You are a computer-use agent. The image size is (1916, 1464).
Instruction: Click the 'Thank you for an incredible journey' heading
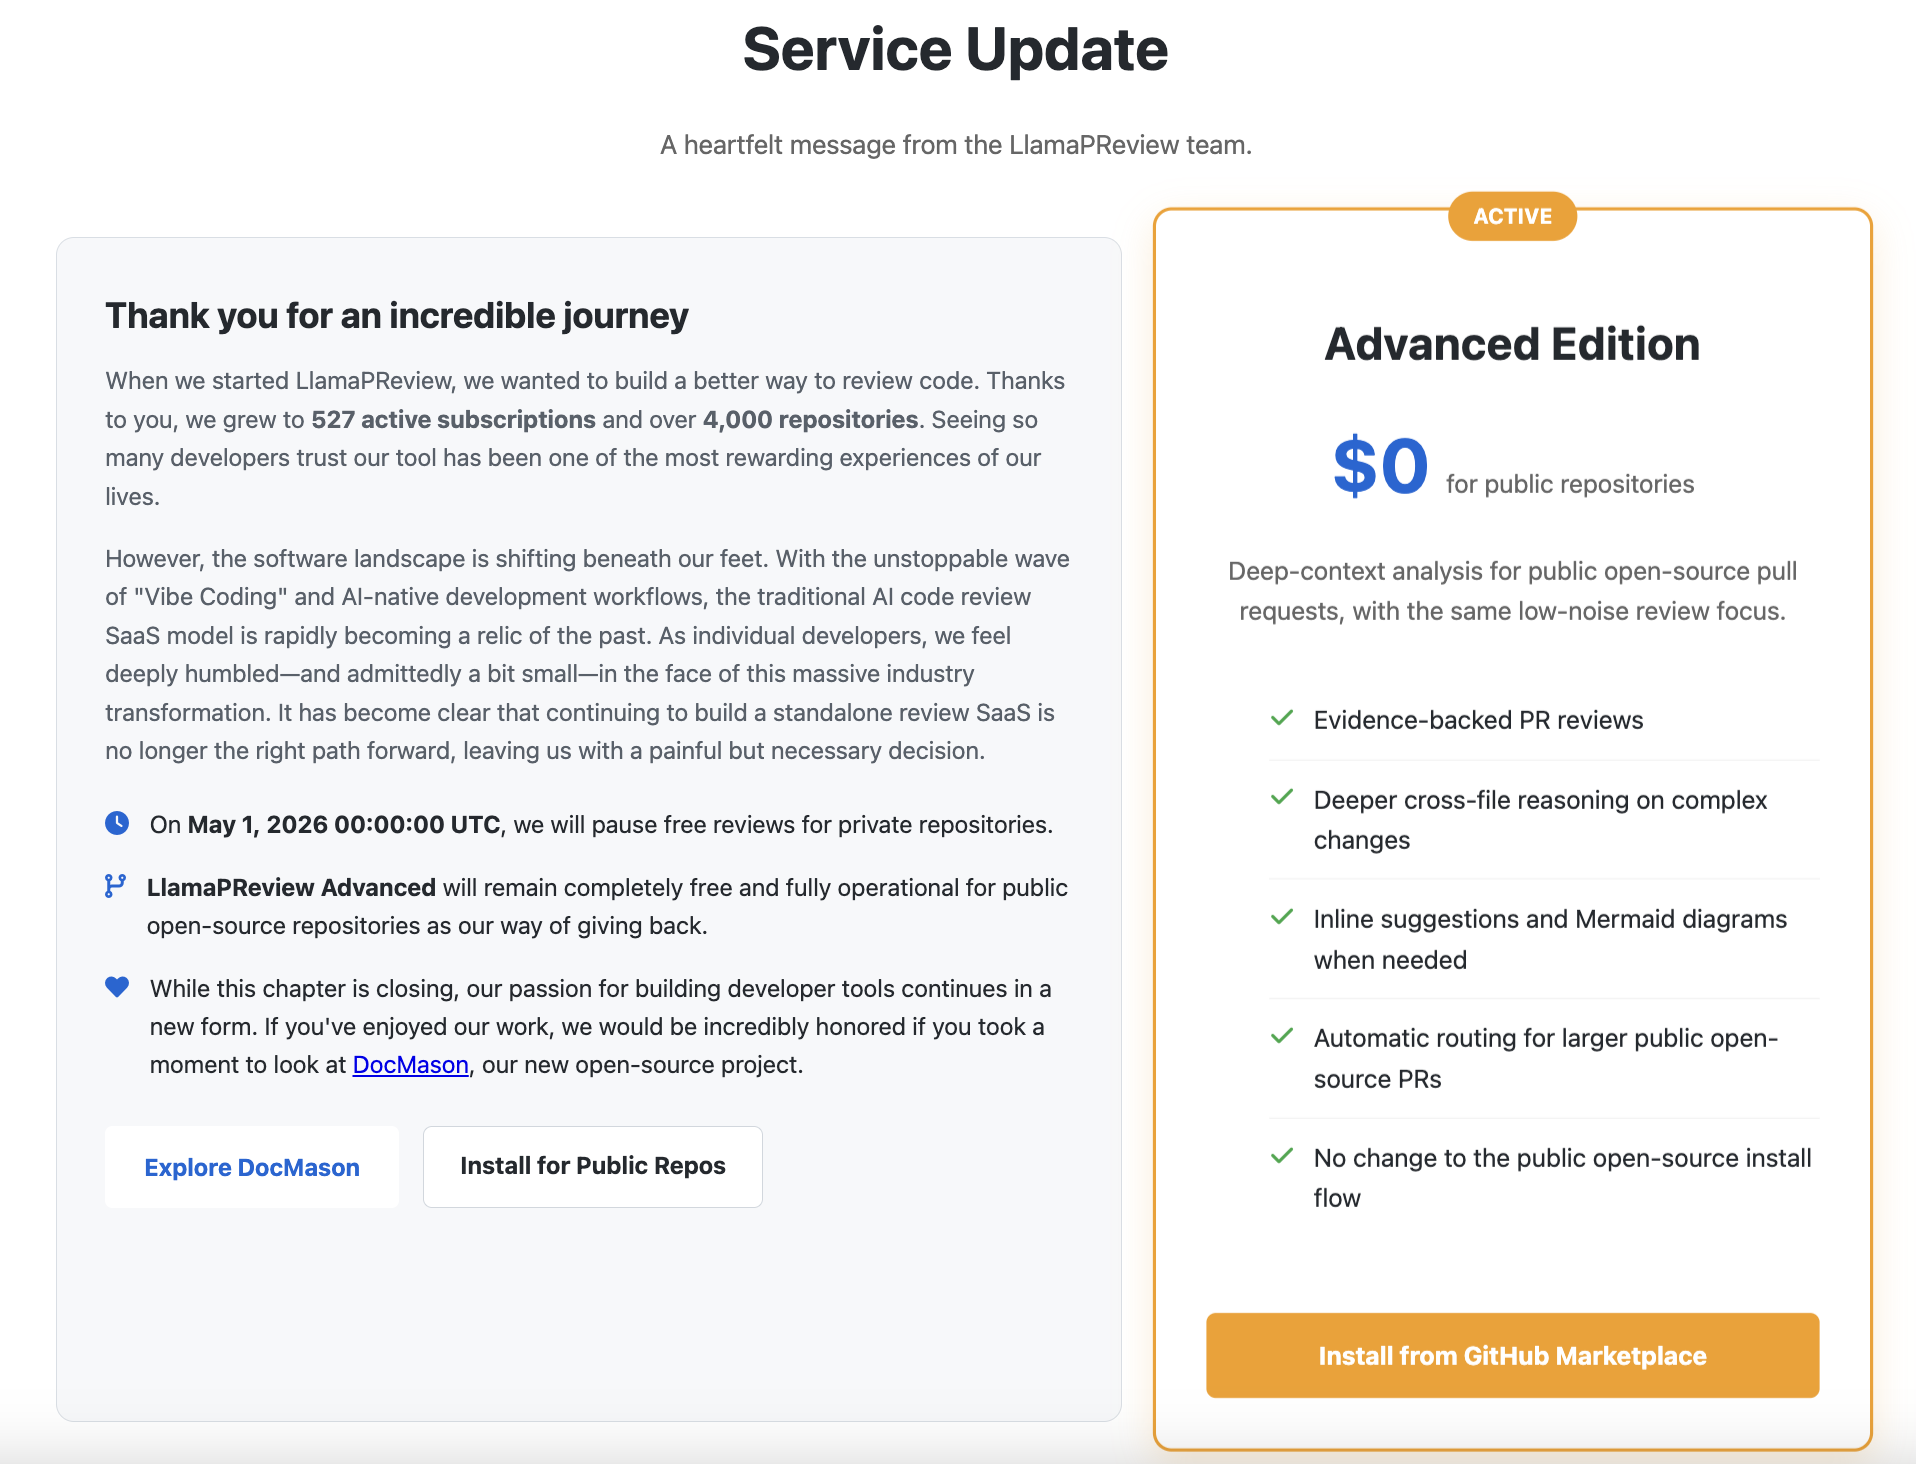397,315
